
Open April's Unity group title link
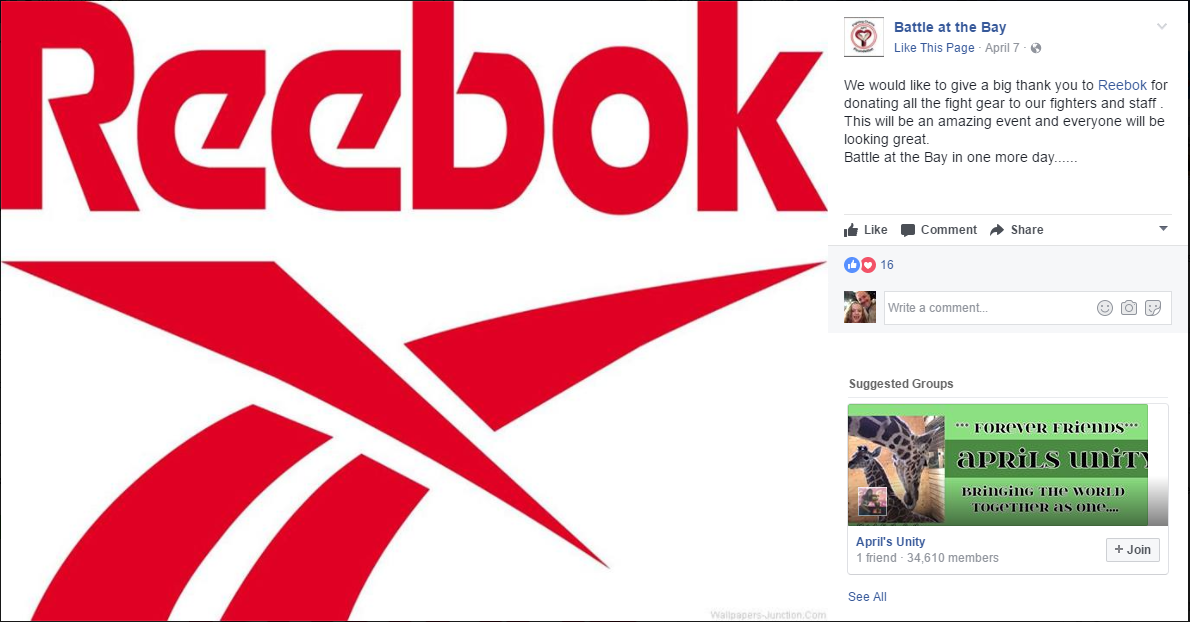pos(890,542)
